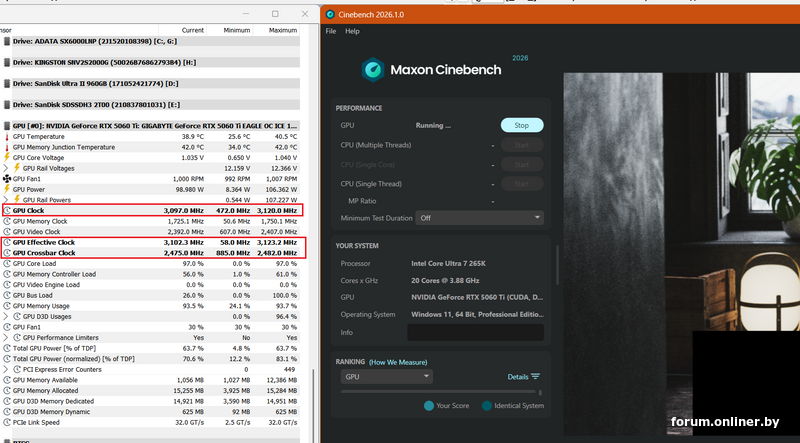Click the Intel Core Ultra 7 265K text

tap(448, 263)
